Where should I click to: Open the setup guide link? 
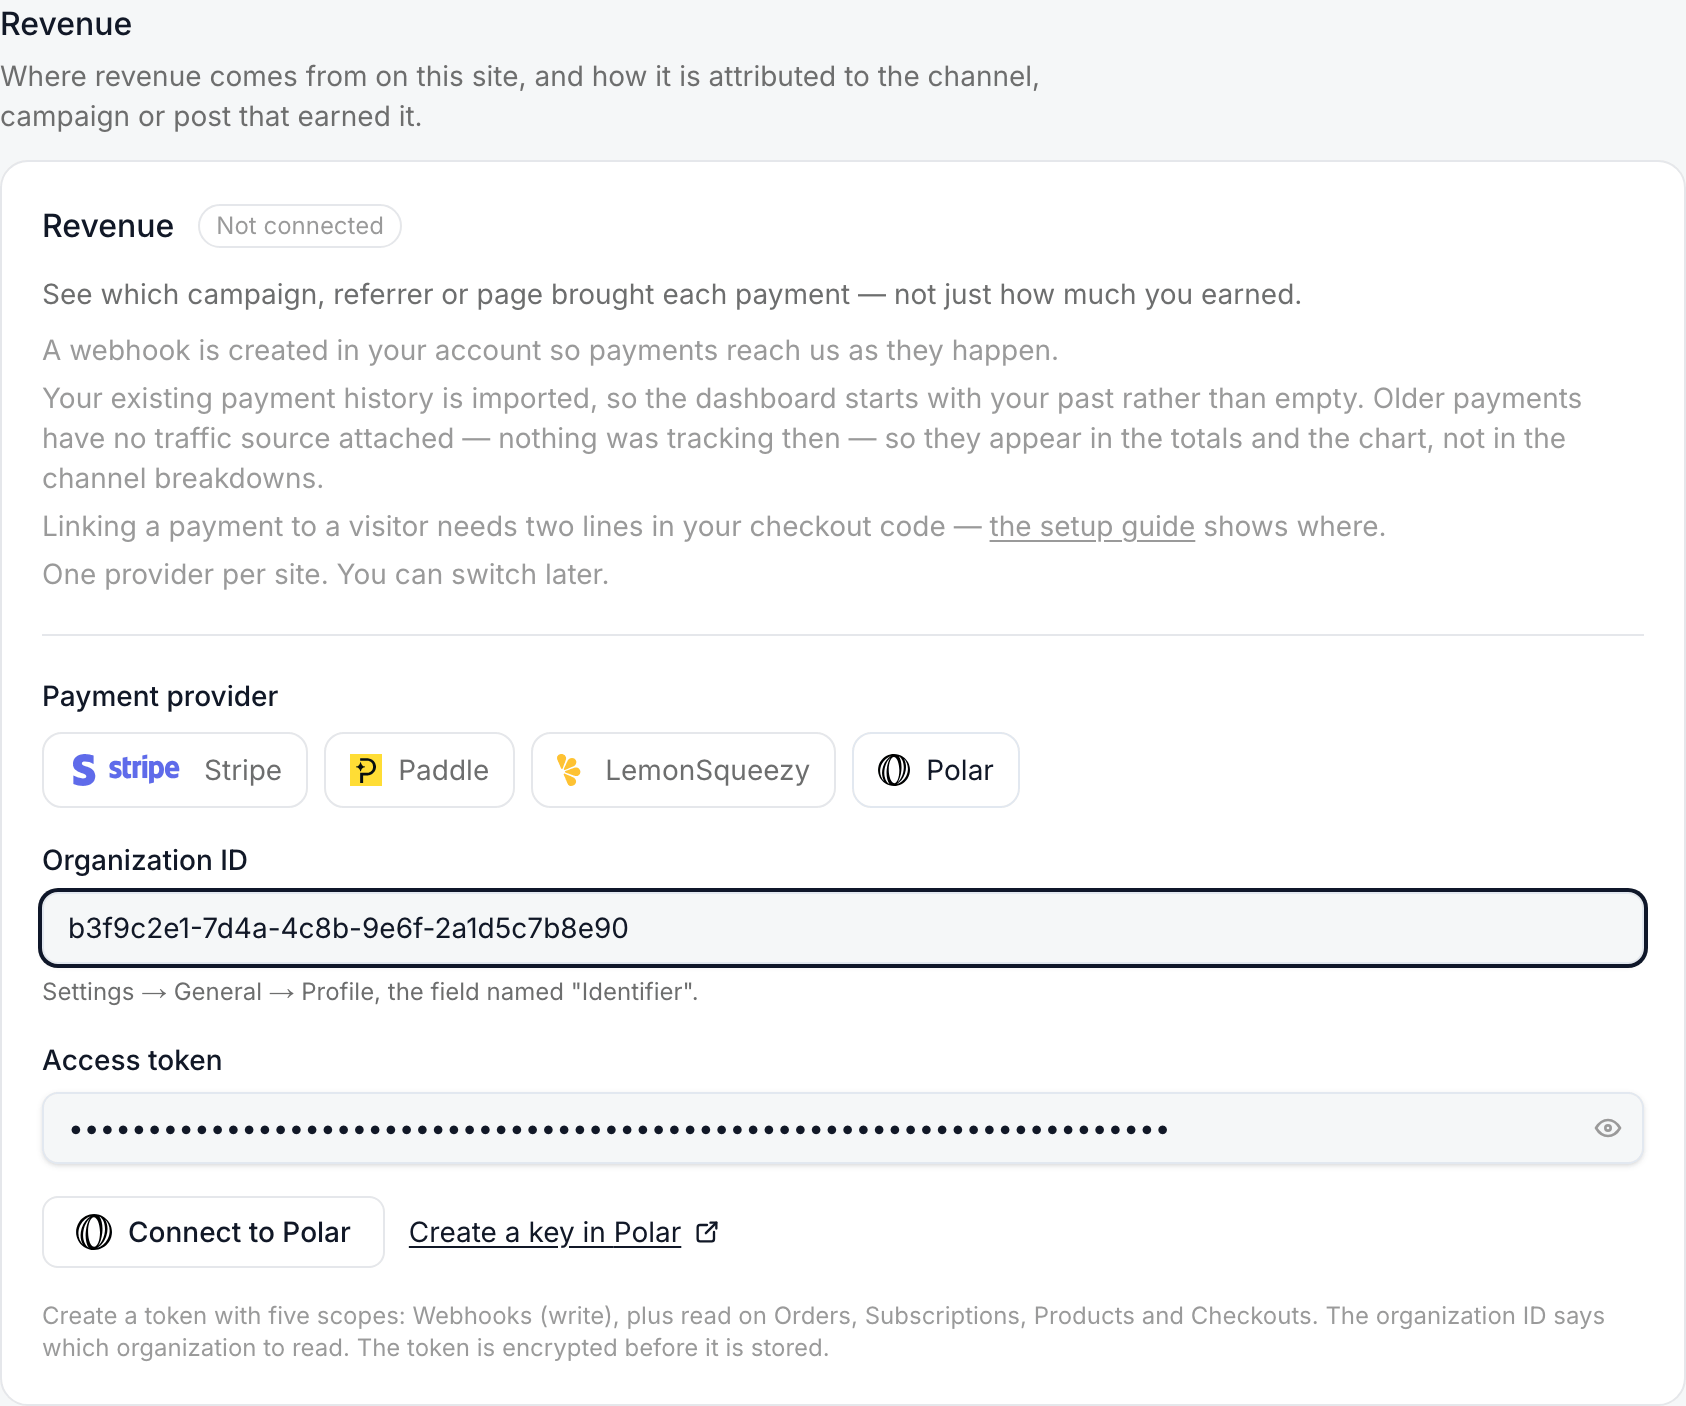click(1092, 526)
